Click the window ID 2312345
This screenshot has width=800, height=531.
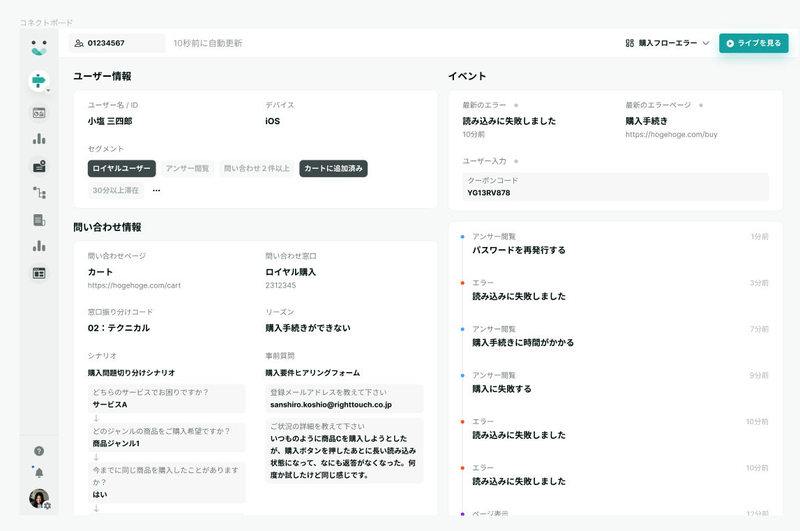280,286
